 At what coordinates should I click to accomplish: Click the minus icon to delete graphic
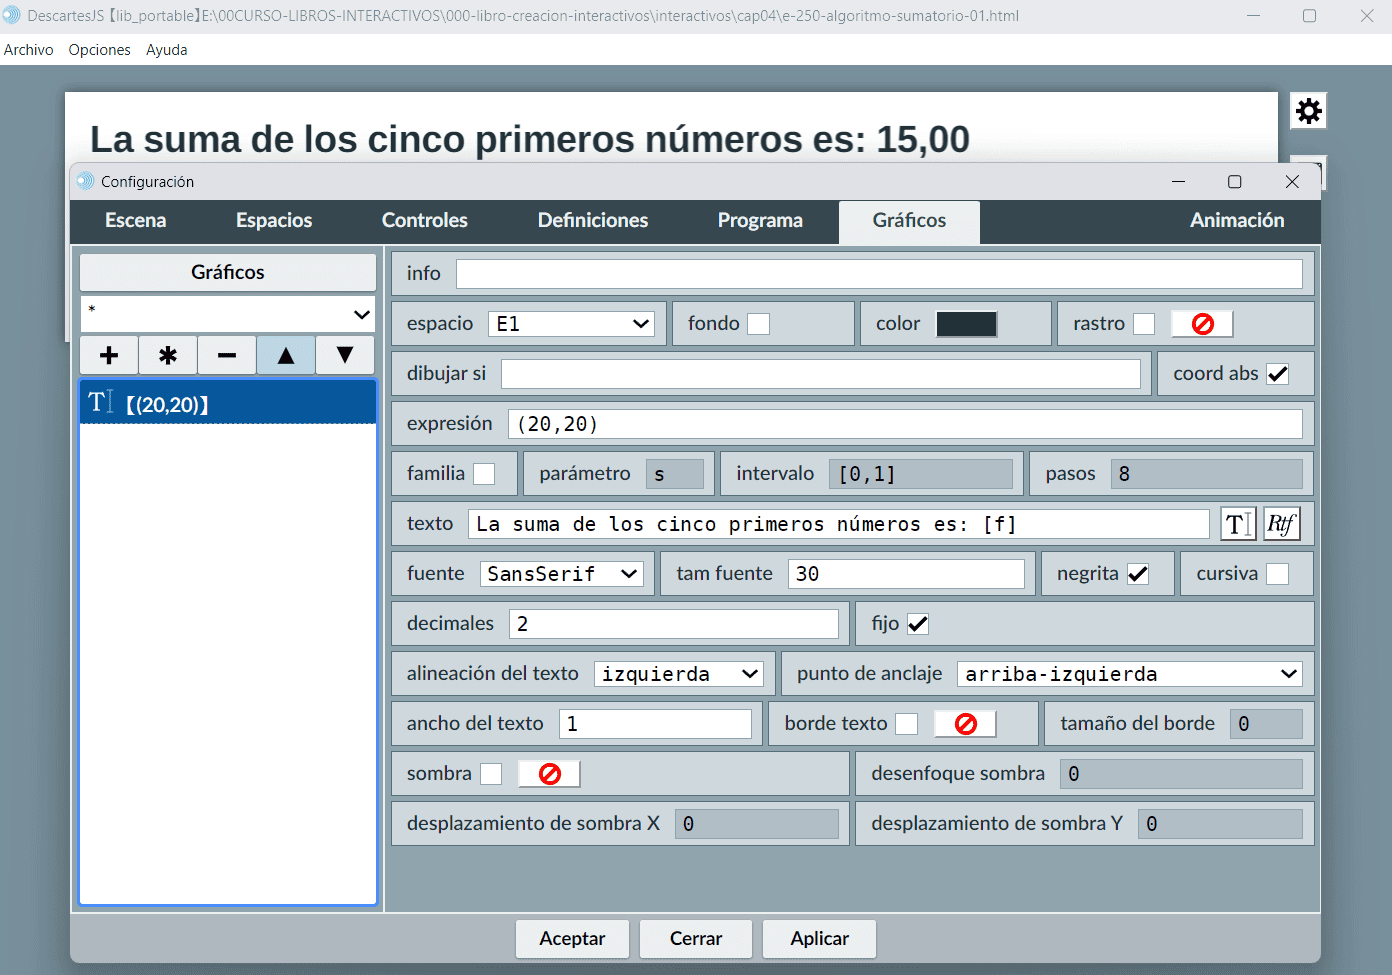coord(227,355)
